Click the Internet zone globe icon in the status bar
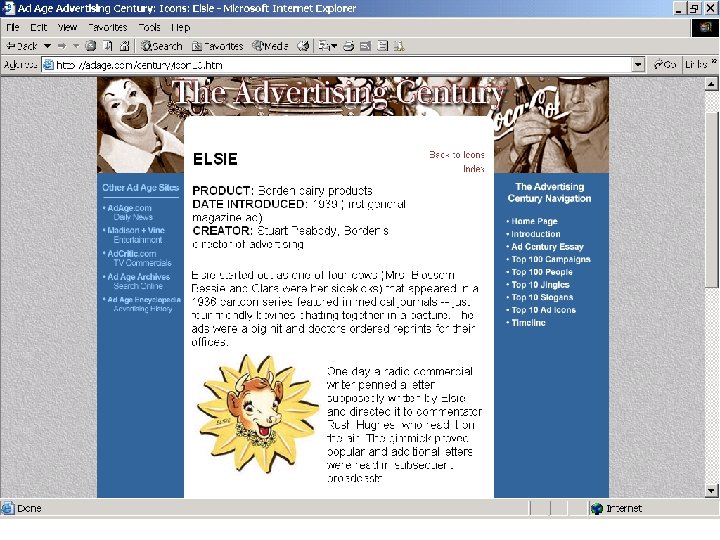 [x=596, y=508]
